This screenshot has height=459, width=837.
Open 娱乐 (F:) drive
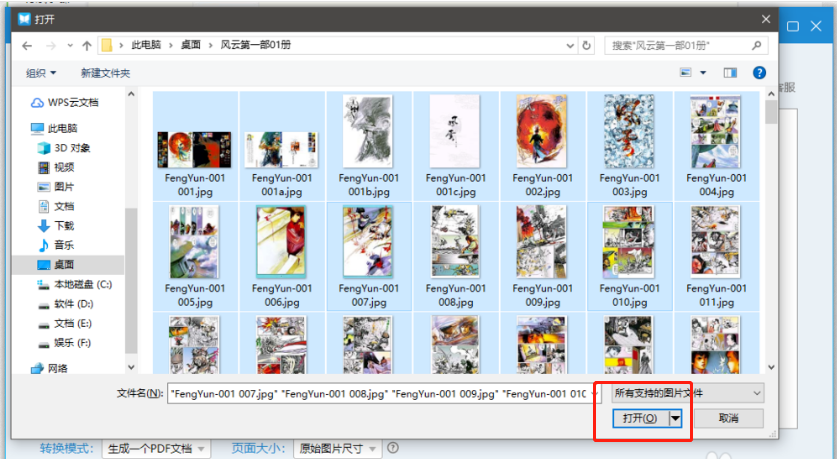65,343
